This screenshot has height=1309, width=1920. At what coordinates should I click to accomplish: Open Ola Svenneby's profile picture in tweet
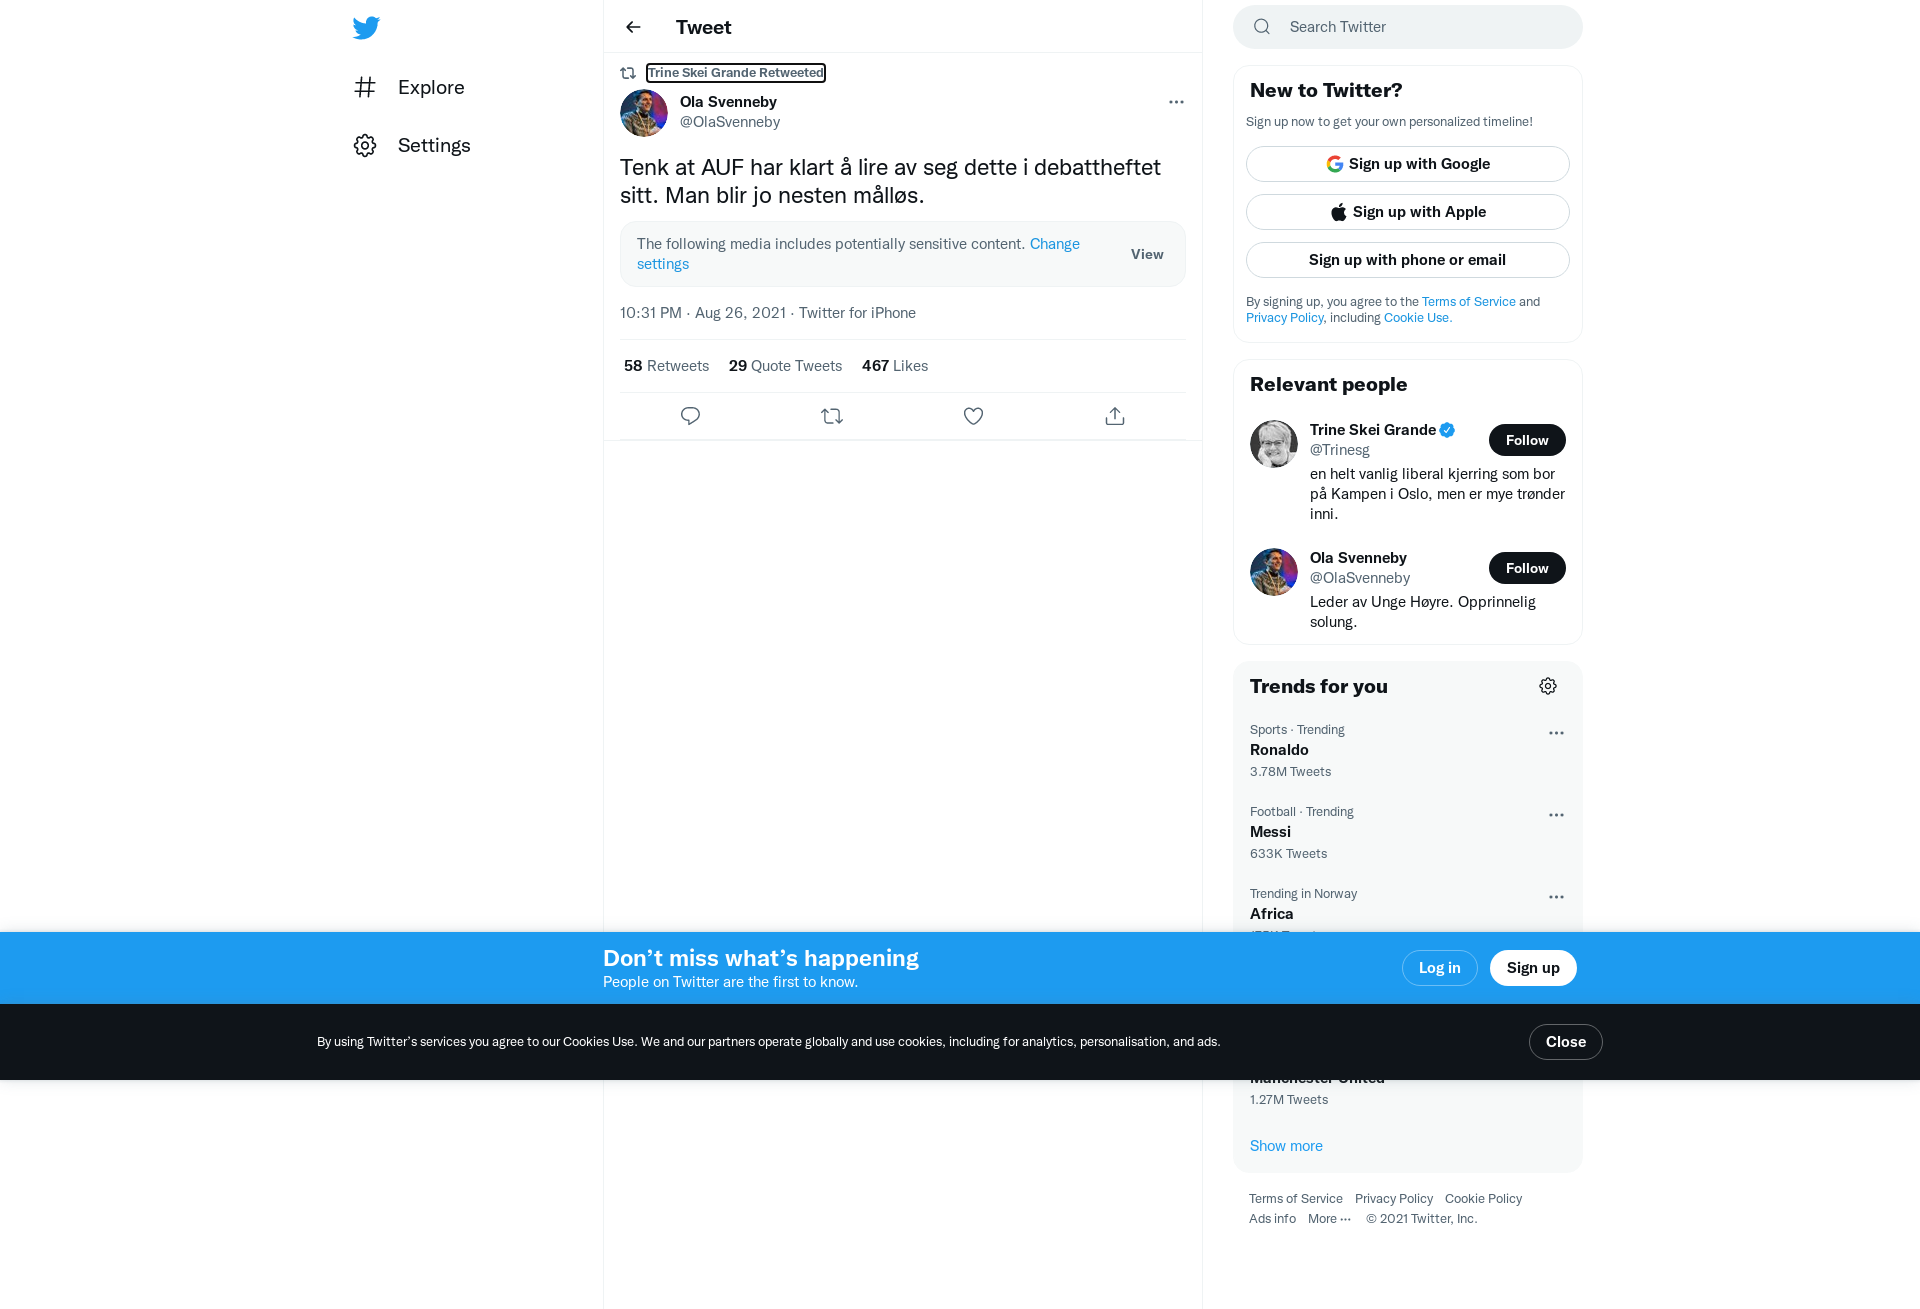click(644, 113)
